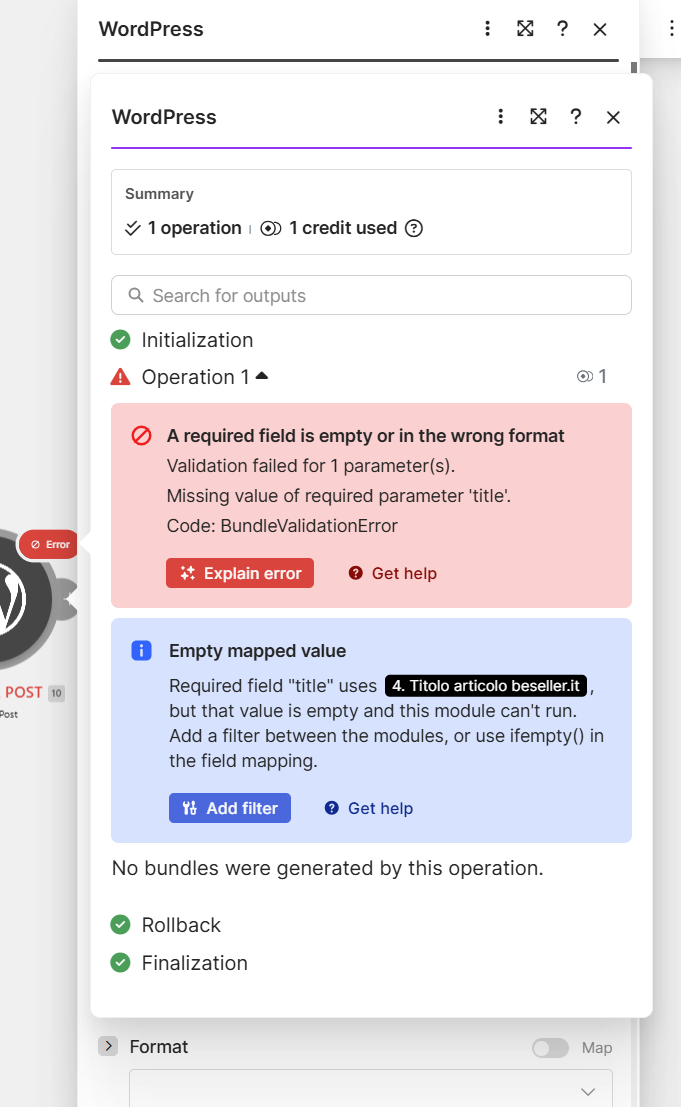Image resolution: width=681 pixels, height=1107 pixels.
Task: Click the search magnifier icon
Action: pyautogui.click(x=135, y=295)
